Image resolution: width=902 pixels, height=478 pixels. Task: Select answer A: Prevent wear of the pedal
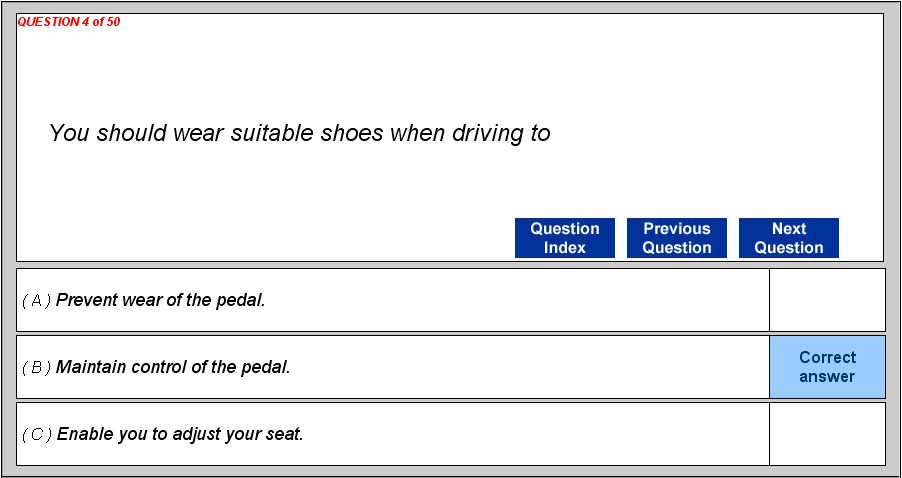pyautogui.click(x=161, y=300)
